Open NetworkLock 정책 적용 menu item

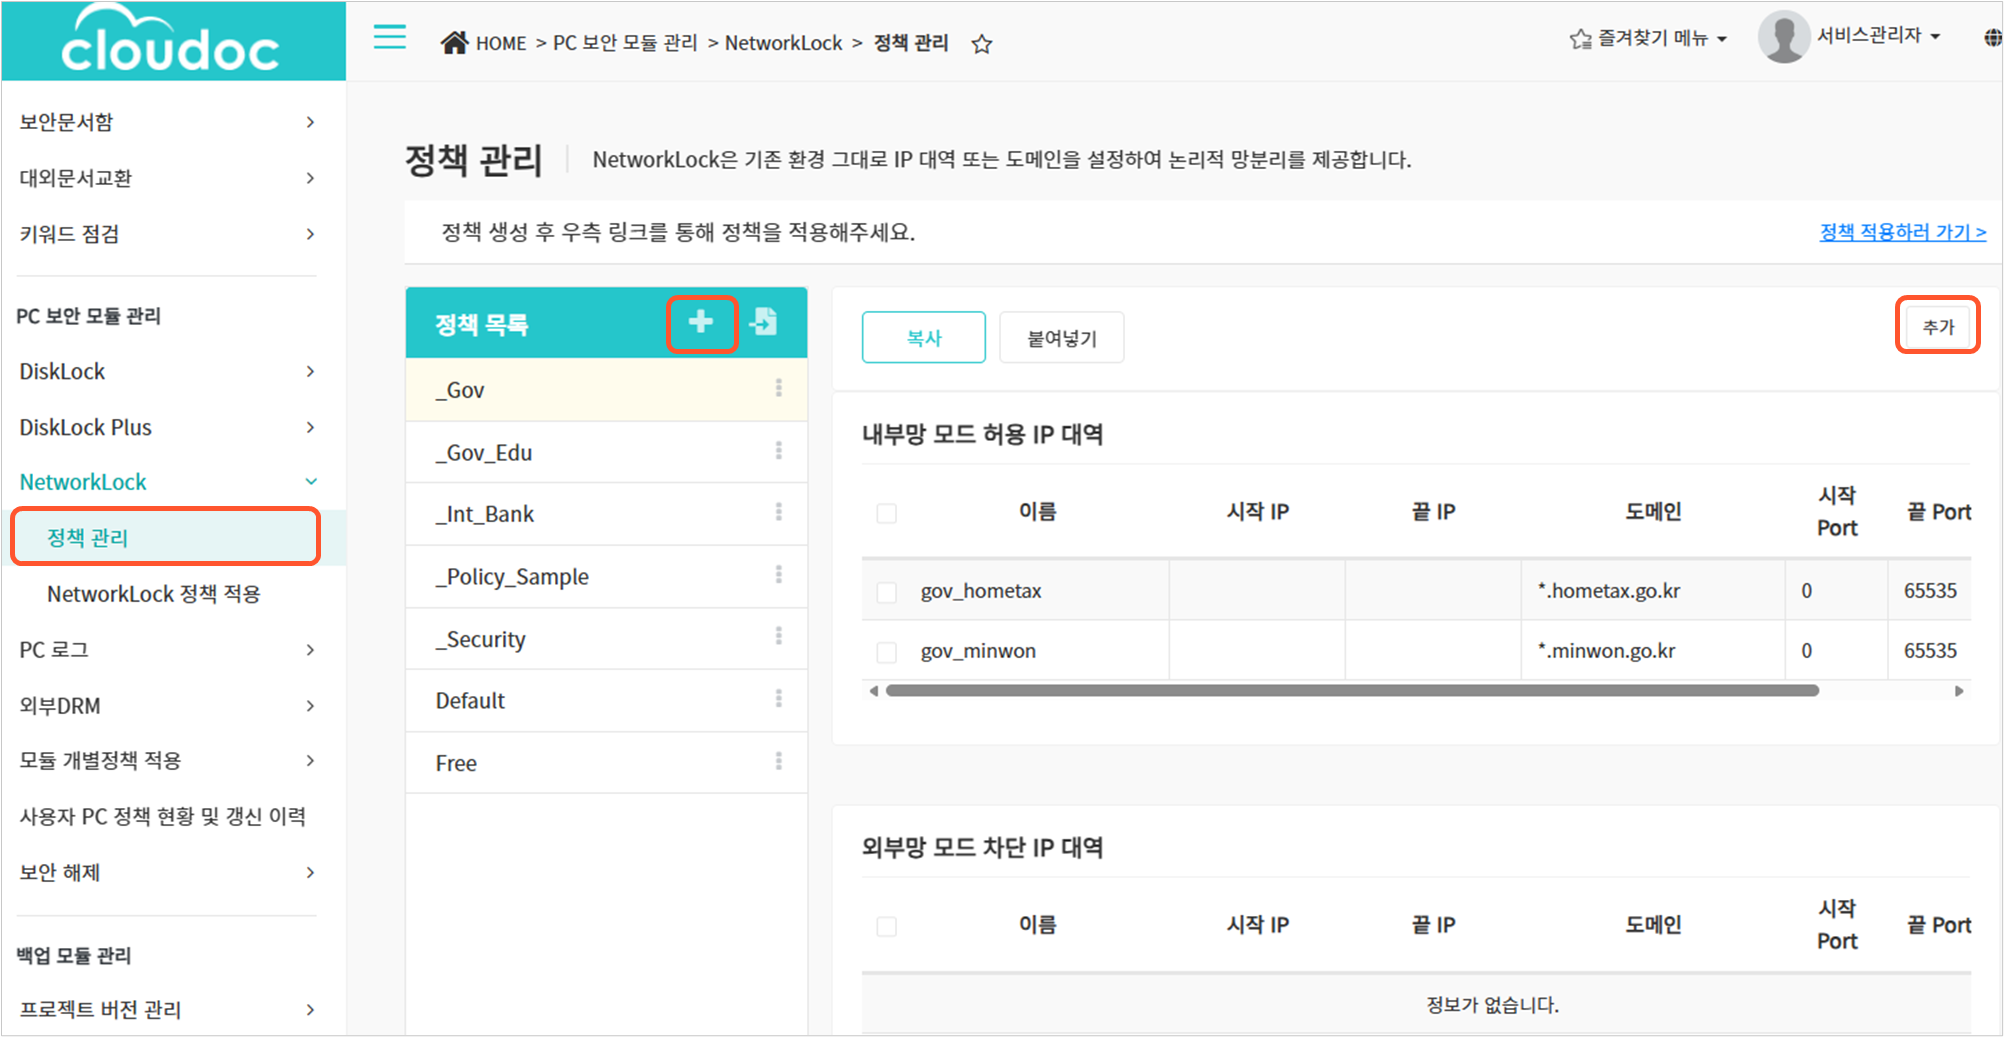pyautogui.click(x=154, y=594)
